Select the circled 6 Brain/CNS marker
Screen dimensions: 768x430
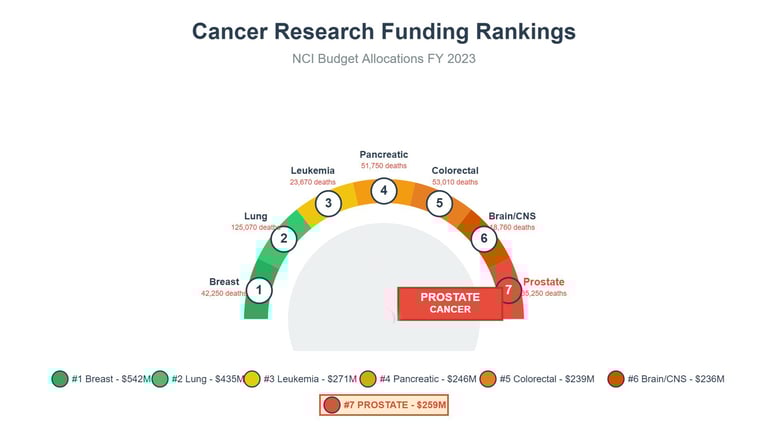(x=484, y=239)
